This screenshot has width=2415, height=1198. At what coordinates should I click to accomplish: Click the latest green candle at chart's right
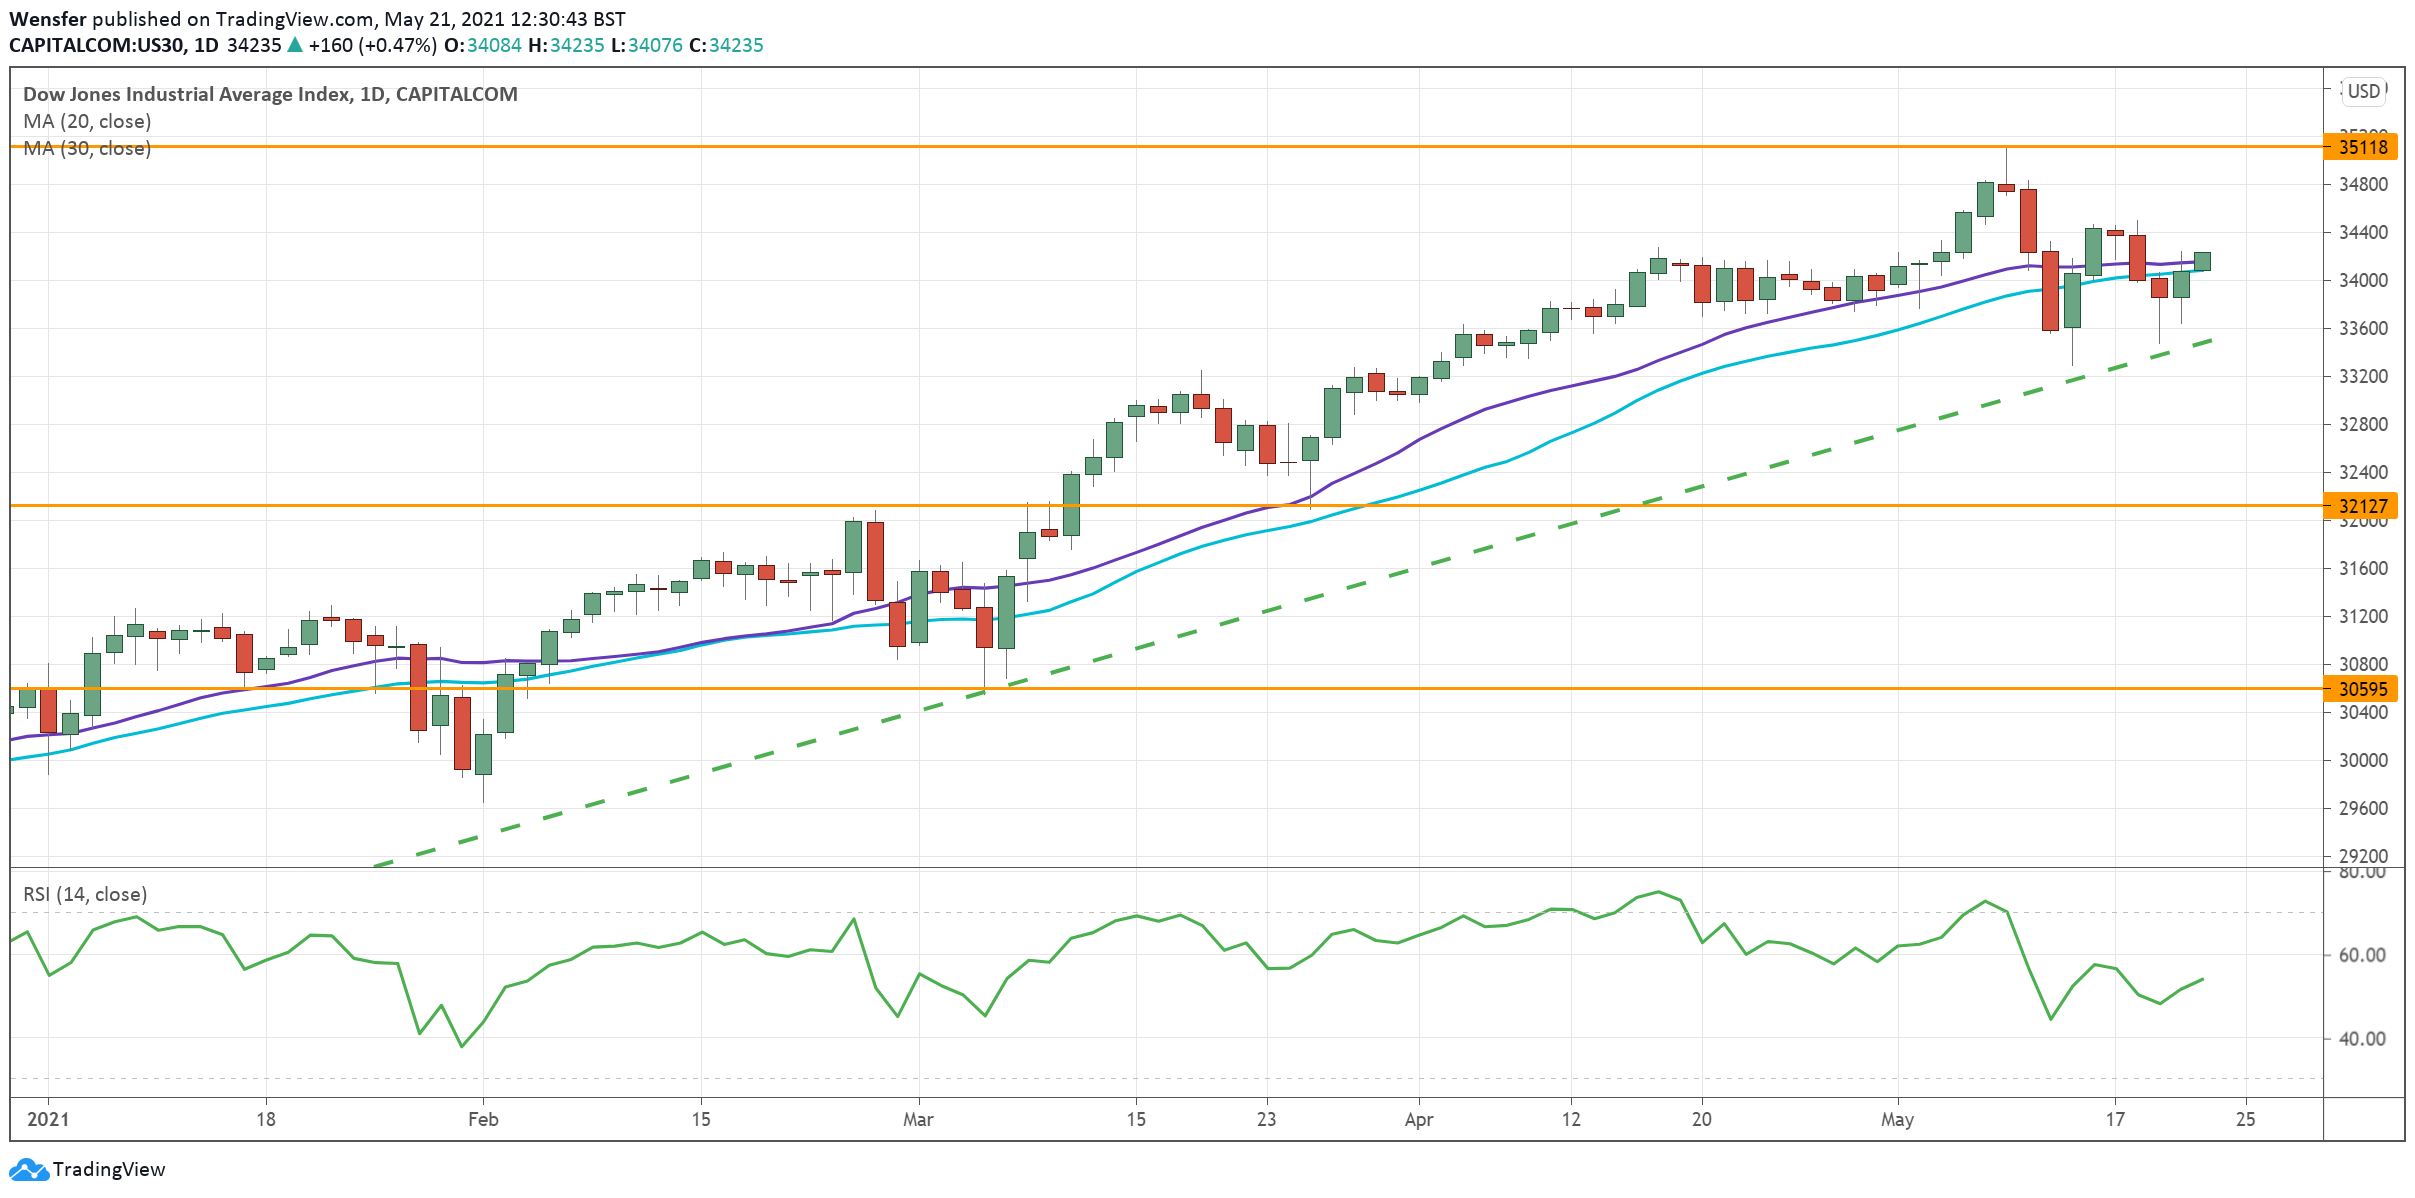[x=2201, y=261]
